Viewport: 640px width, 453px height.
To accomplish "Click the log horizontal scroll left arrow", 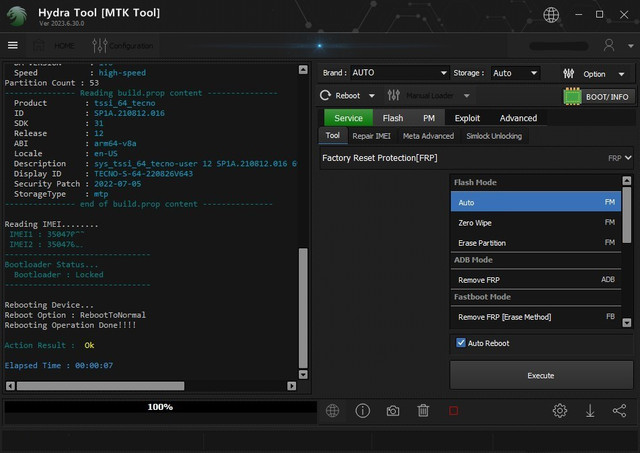I will (11, 386).
